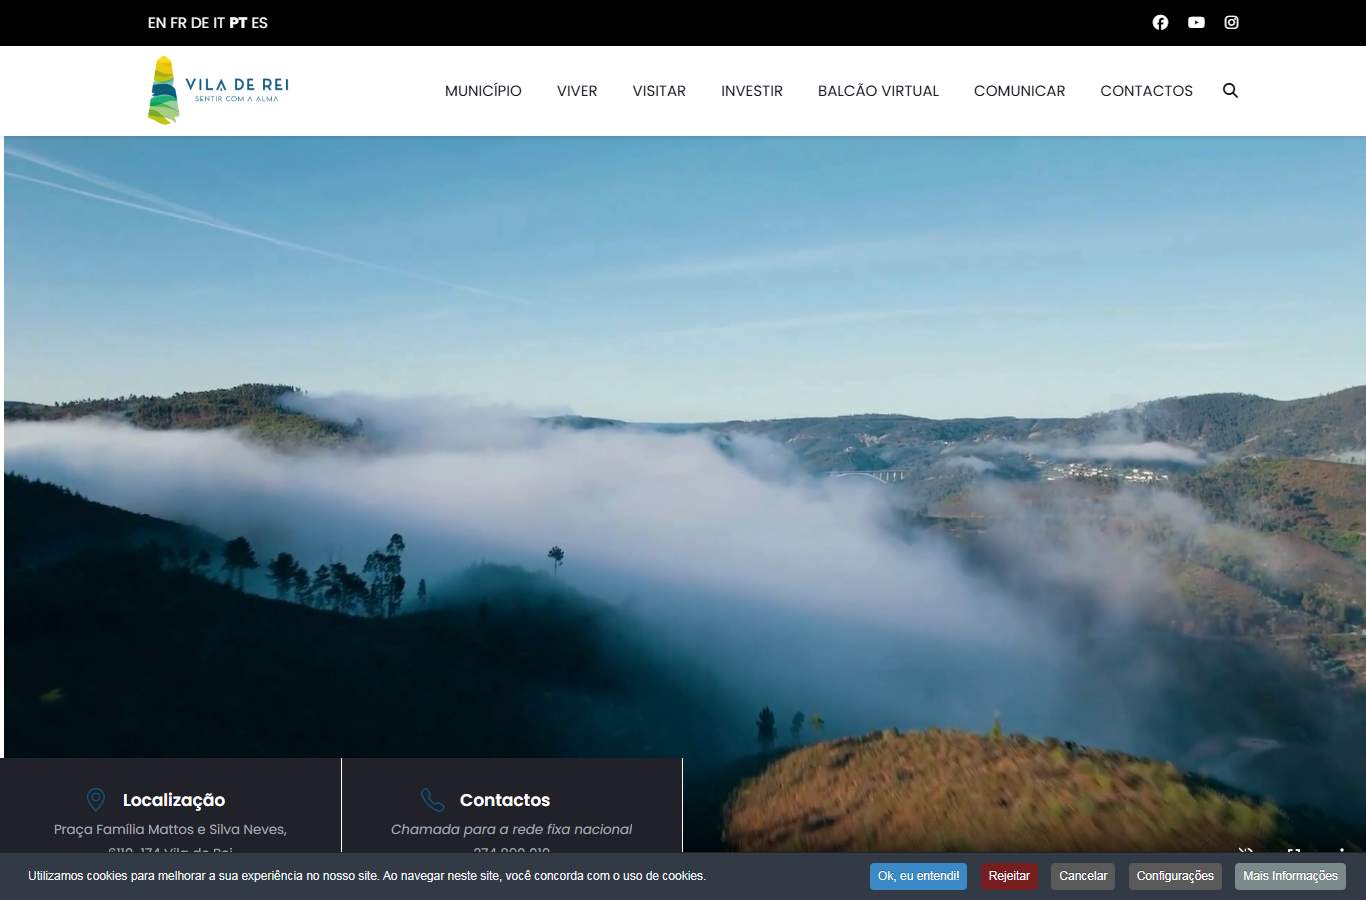Open the YouTube channel icon
1366x900 pixels.
coord(1196,22)
